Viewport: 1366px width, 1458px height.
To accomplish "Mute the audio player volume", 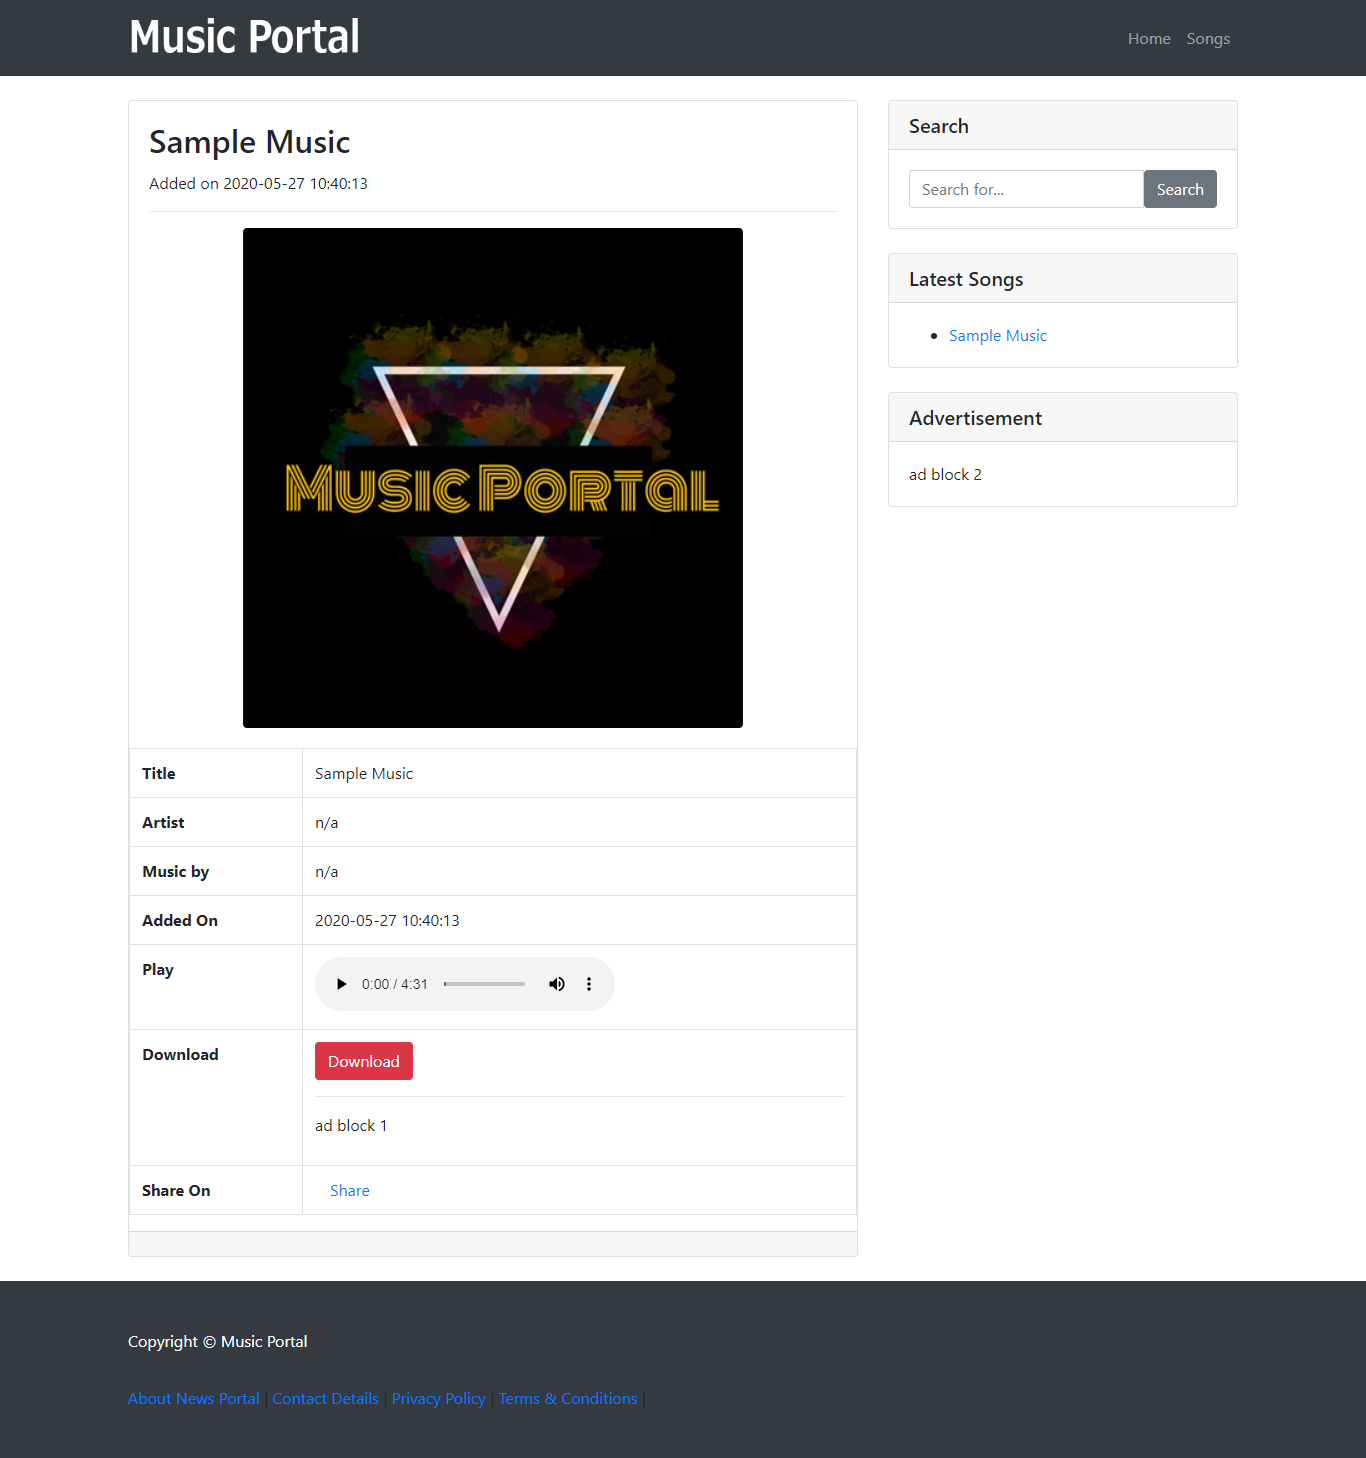I will click(557, 983).
